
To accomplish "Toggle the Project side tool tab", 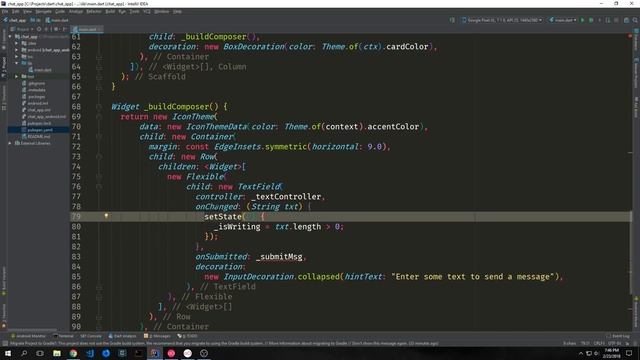I will point(4,67).
